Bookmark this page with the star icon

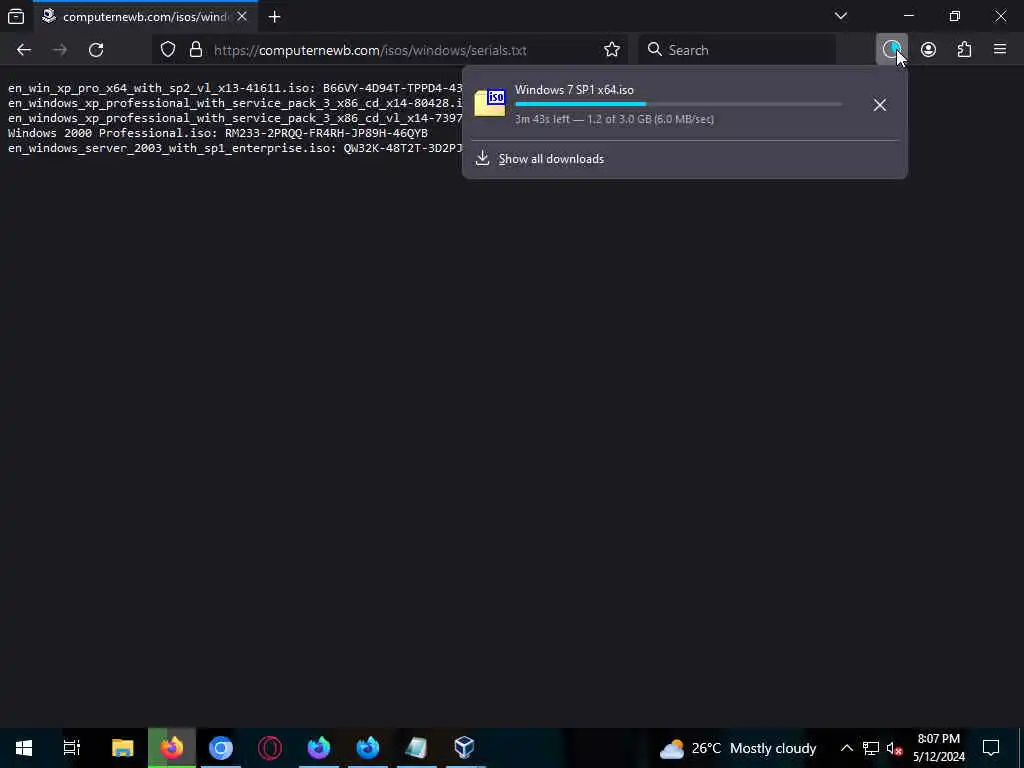point(612,50)
